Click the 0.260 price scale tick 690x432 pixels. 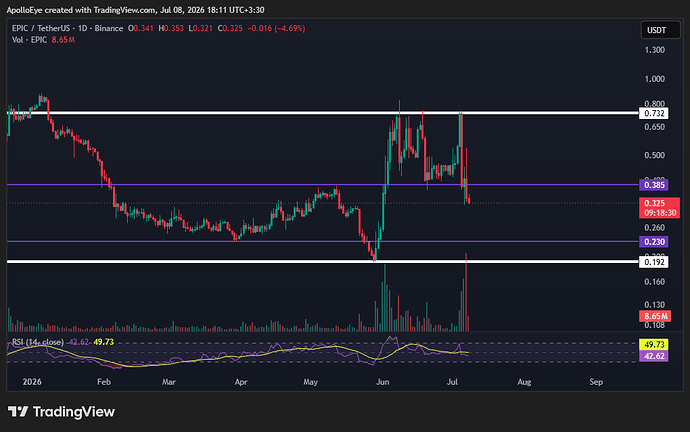coord(654,228)
